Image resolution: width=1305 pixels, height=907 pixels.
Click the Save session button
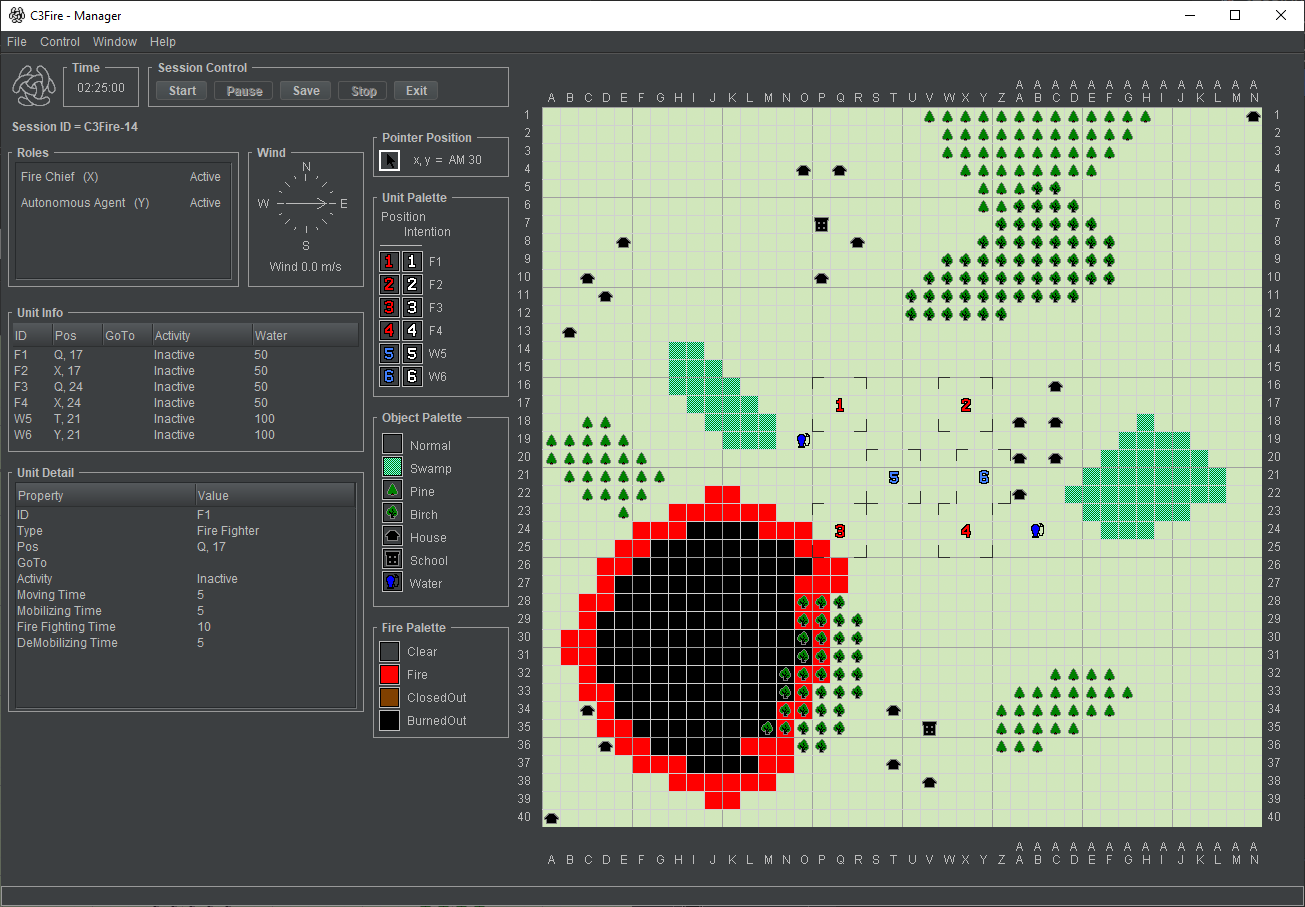coord(306,91)
